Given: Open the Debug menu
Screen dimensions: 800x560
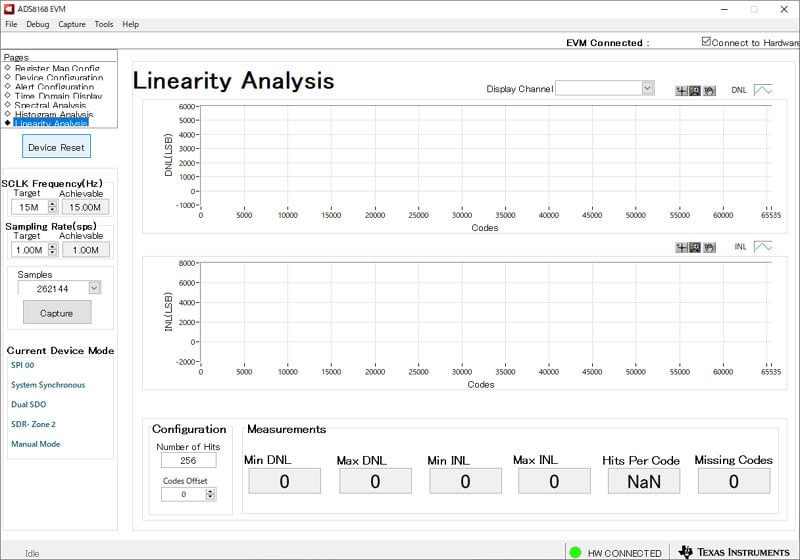Looking at the screenshot, I should (38, 24).
